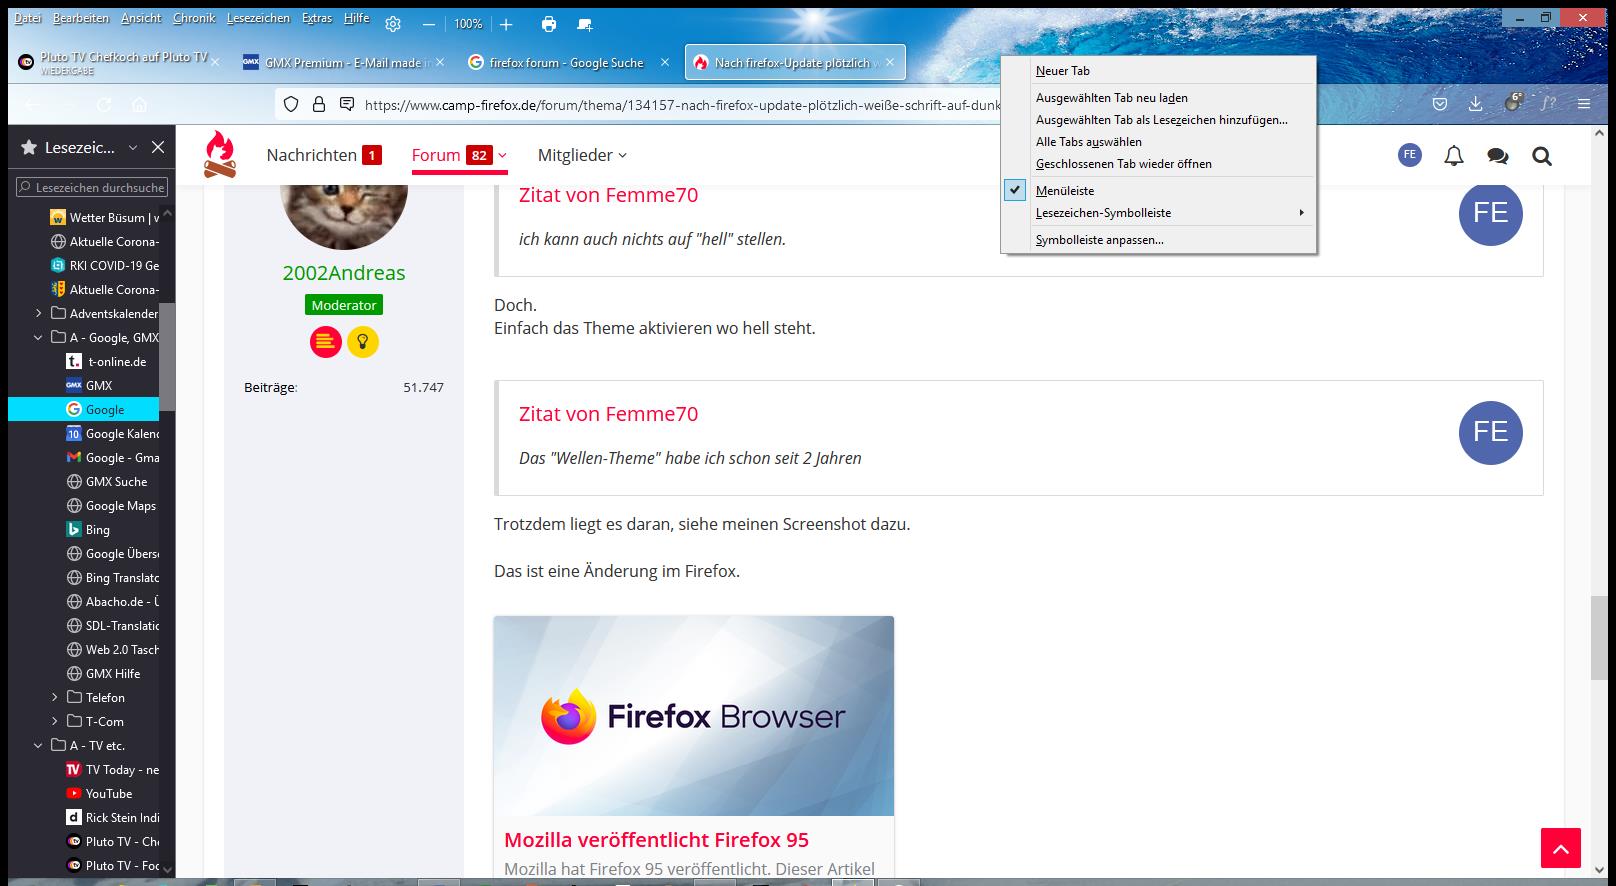This screenshot has width=1616, height=886.
Task: Uncheck Menüleiste in the context menu
Action: click(x=1065, y=191)
